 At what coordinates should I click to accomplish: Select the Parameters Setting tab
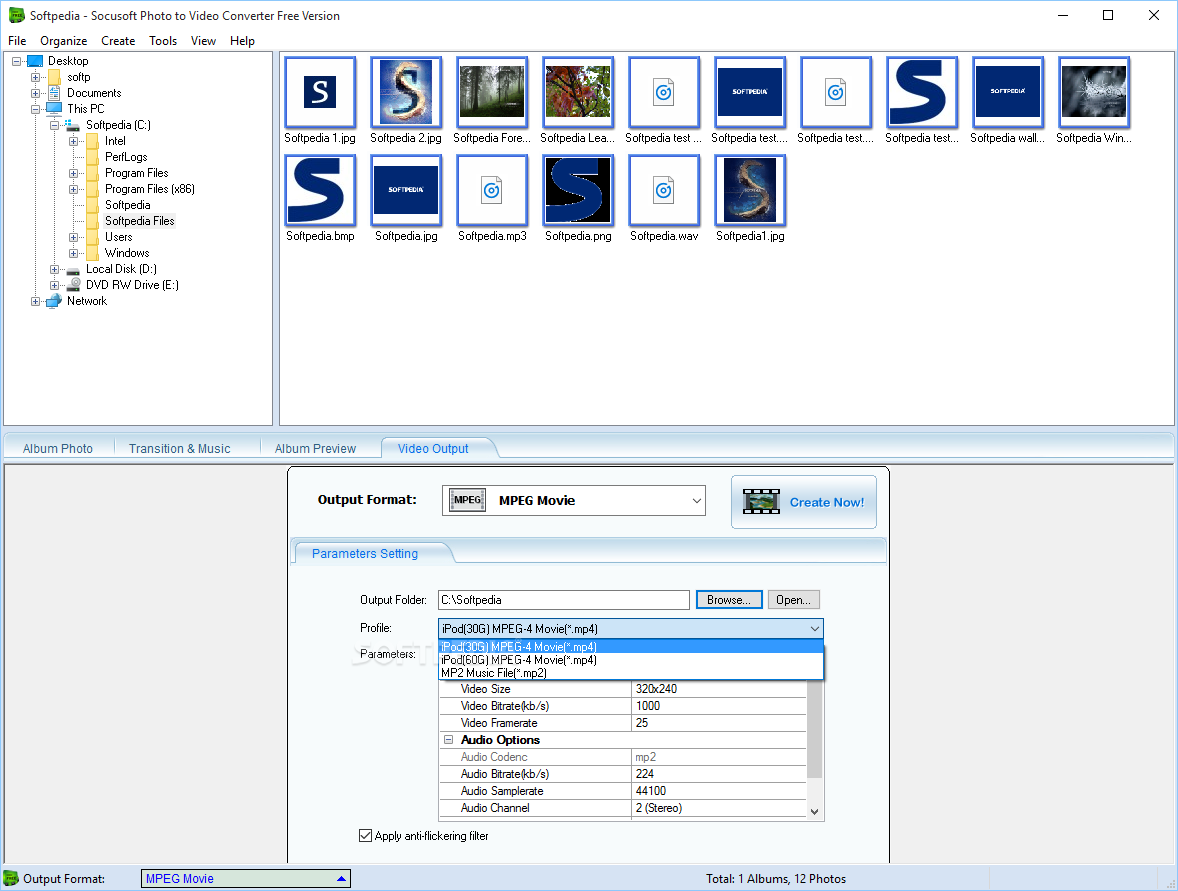coord(365,554)
